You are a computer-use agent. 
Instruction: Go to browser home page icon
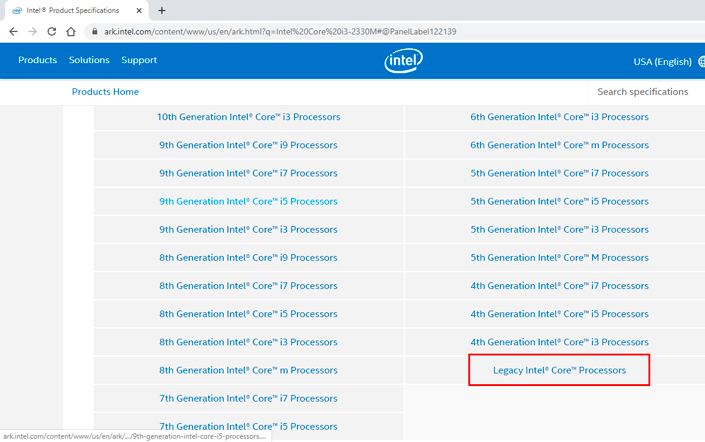pos(71,31)
